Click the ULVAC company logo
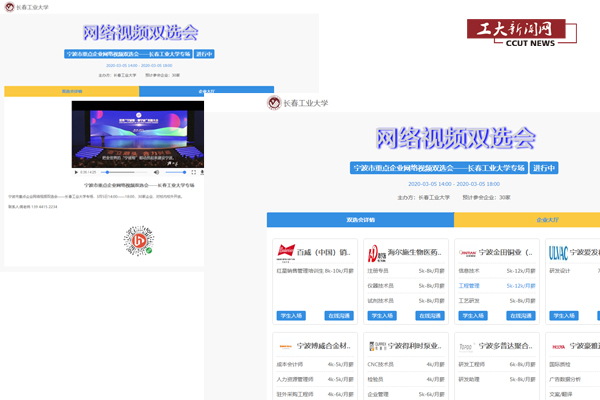The image size is (600, 400). (558, 253)
